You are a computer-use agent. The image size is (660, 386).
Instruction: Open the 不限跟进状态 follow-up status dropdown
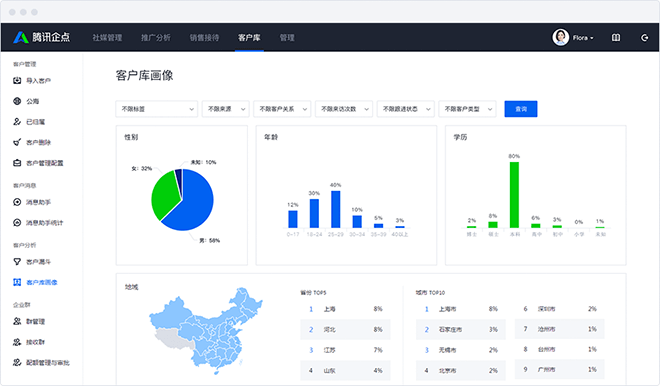(405, 109)
